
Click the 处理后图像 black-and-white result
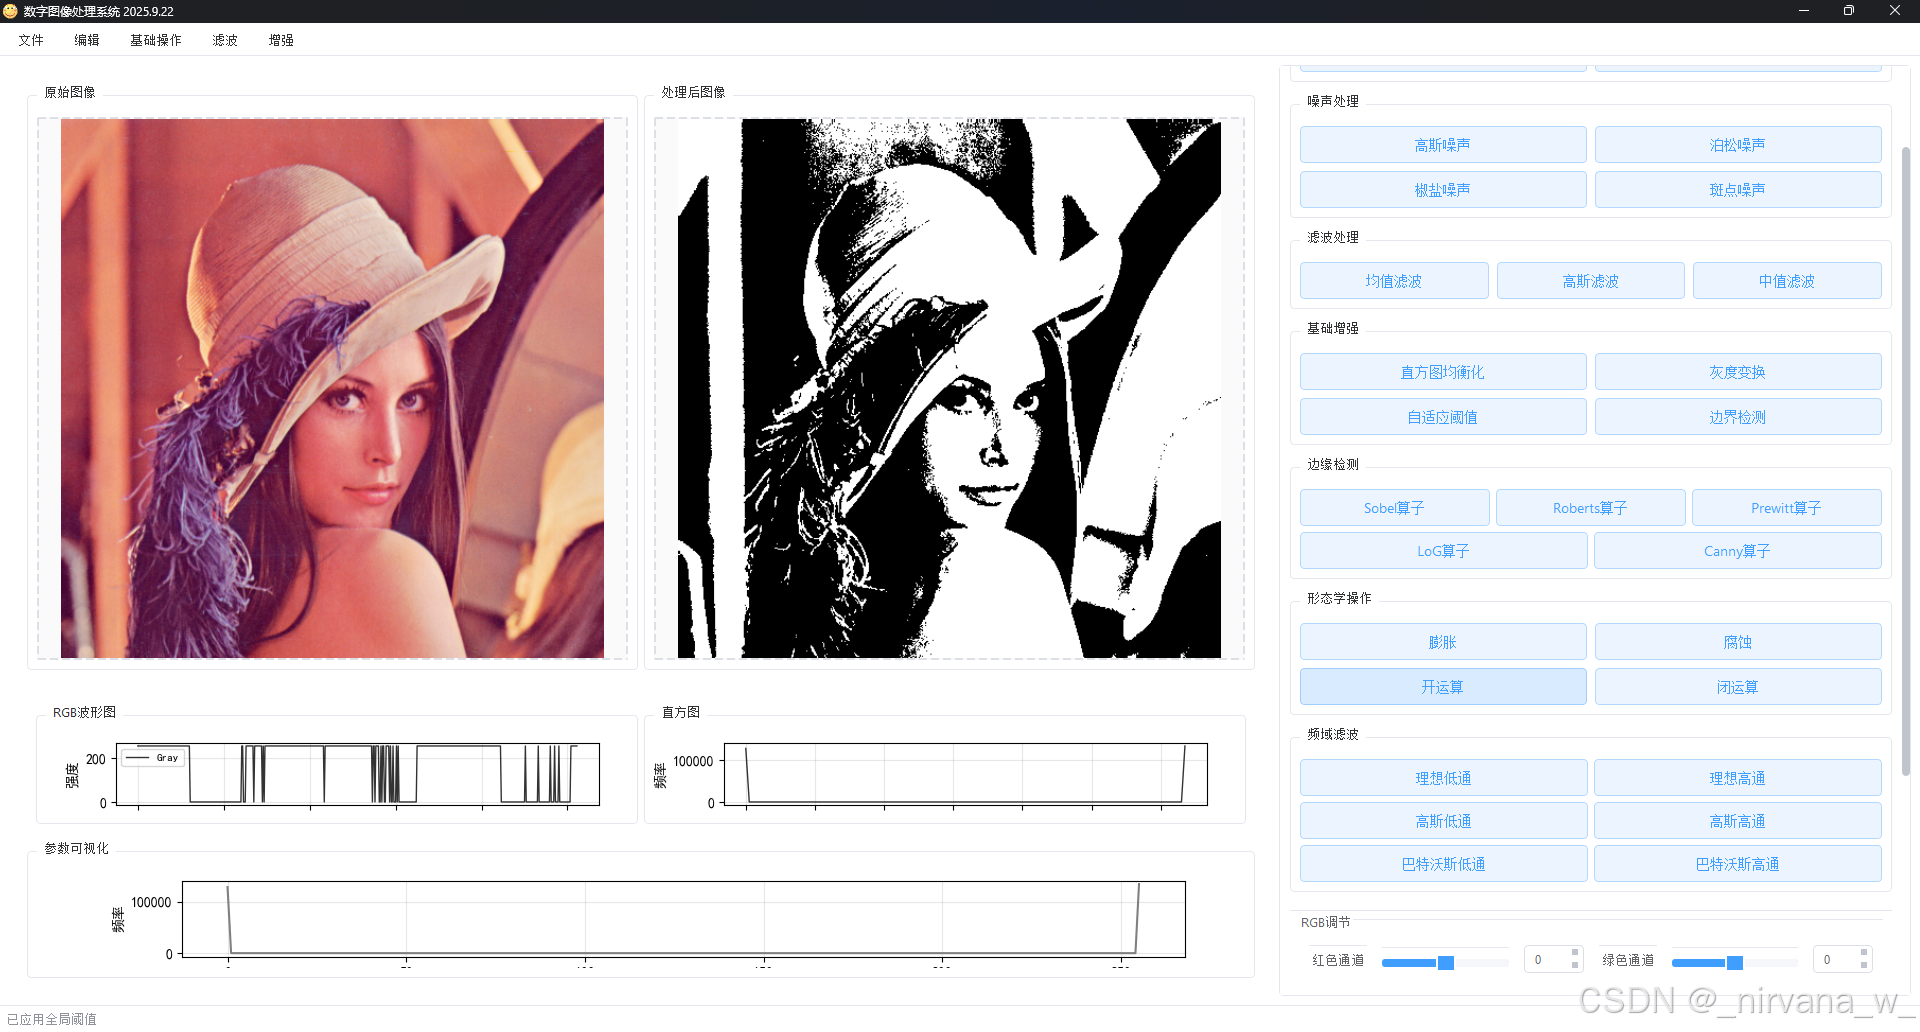(949, 388)
